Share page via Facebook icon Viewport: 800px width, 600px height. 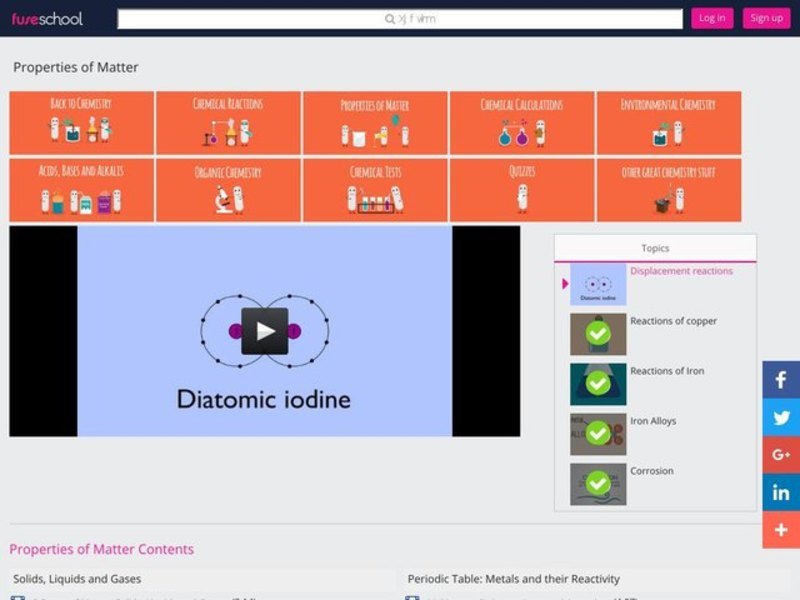(x=781, y=380)
